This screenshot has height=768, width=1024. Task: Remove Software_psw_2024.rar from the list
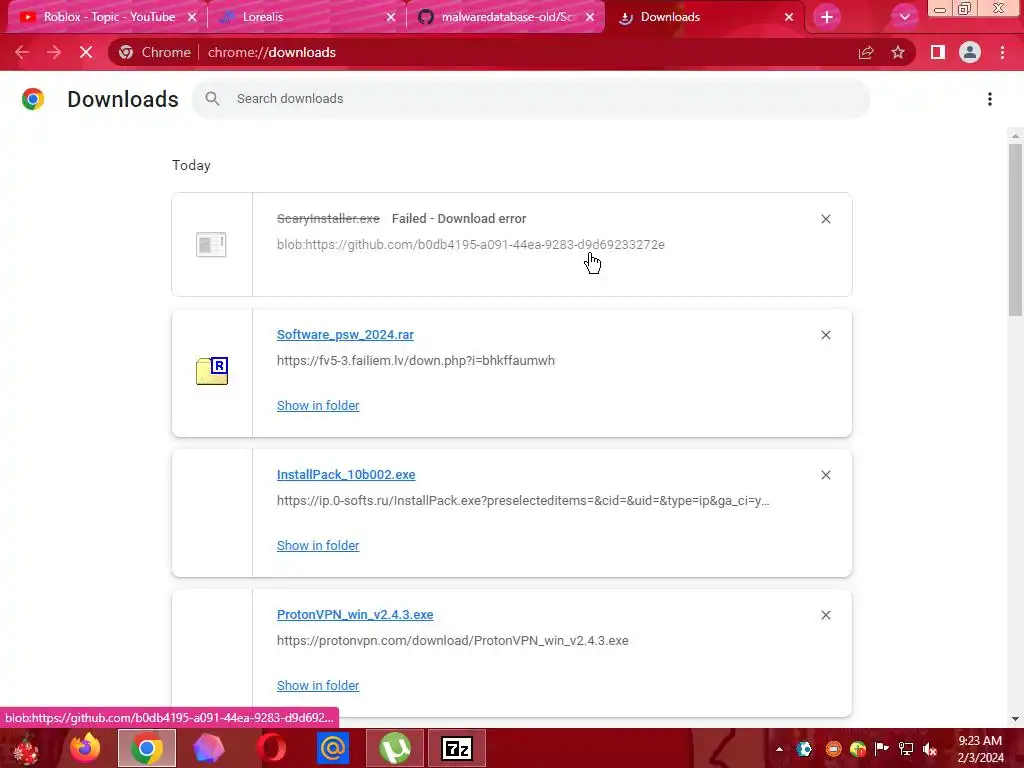pyautogui.click(x=826, y=335)
